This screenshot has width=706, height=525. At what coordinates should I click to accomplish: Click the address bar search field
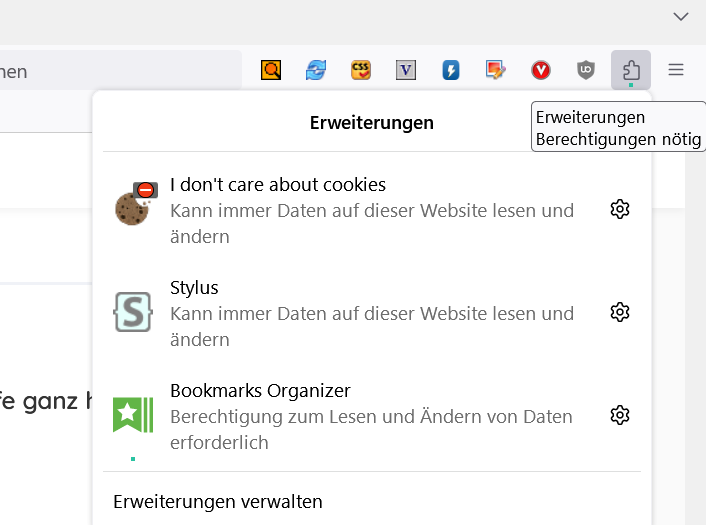120,72
